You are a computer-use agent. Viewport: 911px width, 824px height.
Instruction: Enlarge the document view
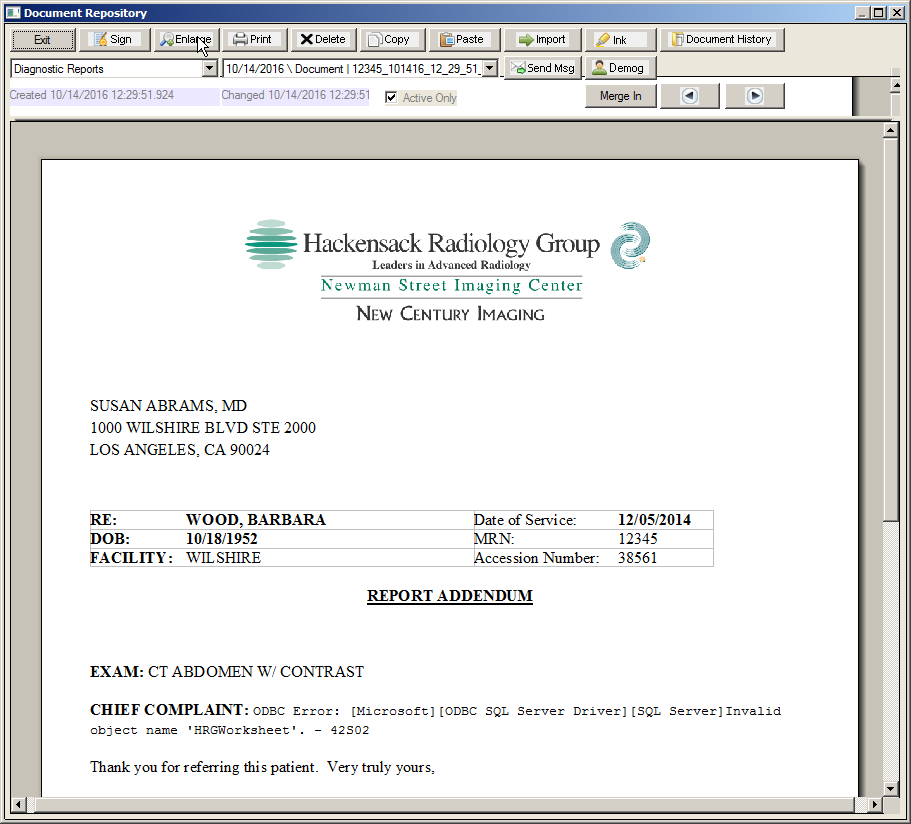tap(185, 40)
